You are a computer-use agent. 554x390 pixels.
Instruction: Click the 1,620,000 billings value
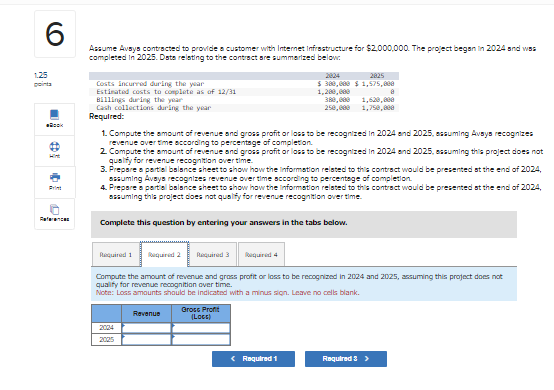click(378, 100)
